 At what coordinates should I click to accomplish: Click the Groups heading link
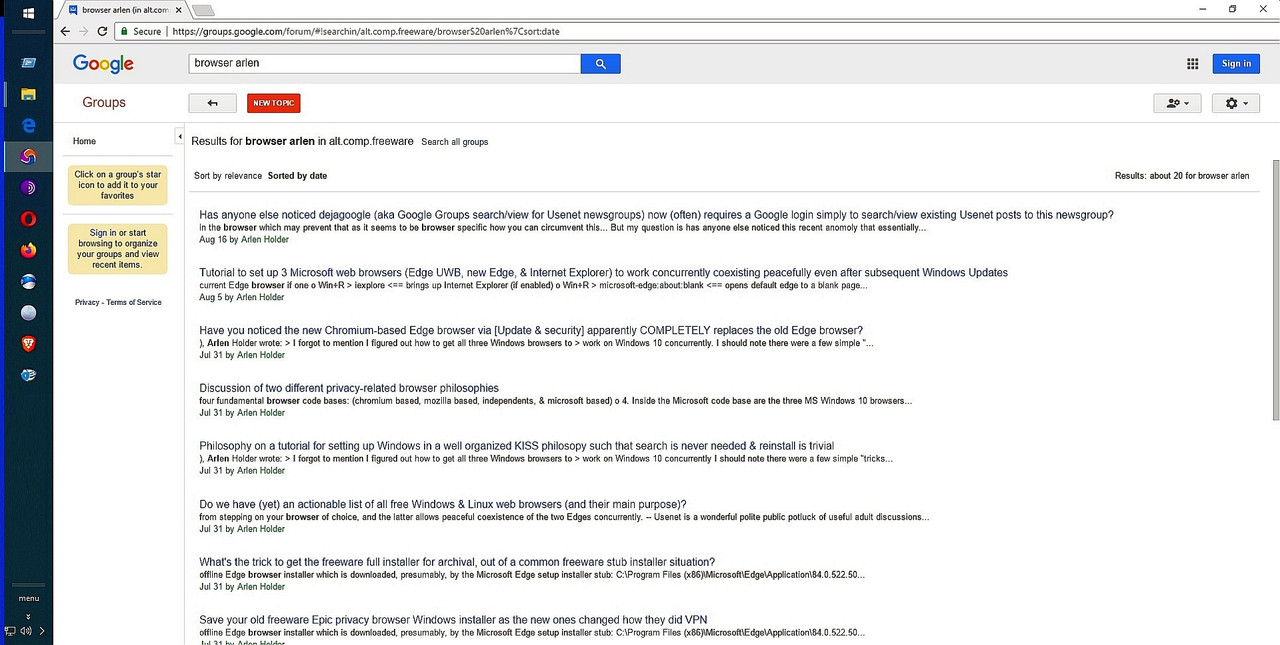point(104,102)
